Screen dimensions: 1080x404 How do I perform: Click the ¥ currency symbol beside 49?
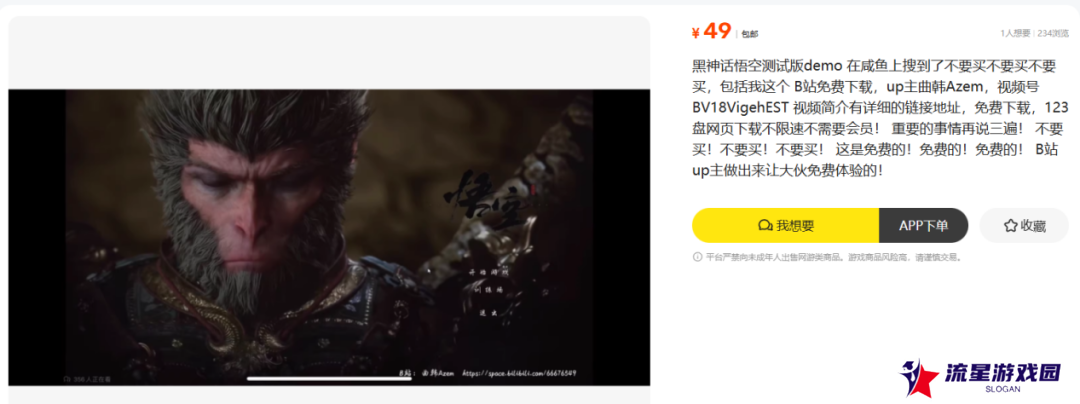pos(696,32)
